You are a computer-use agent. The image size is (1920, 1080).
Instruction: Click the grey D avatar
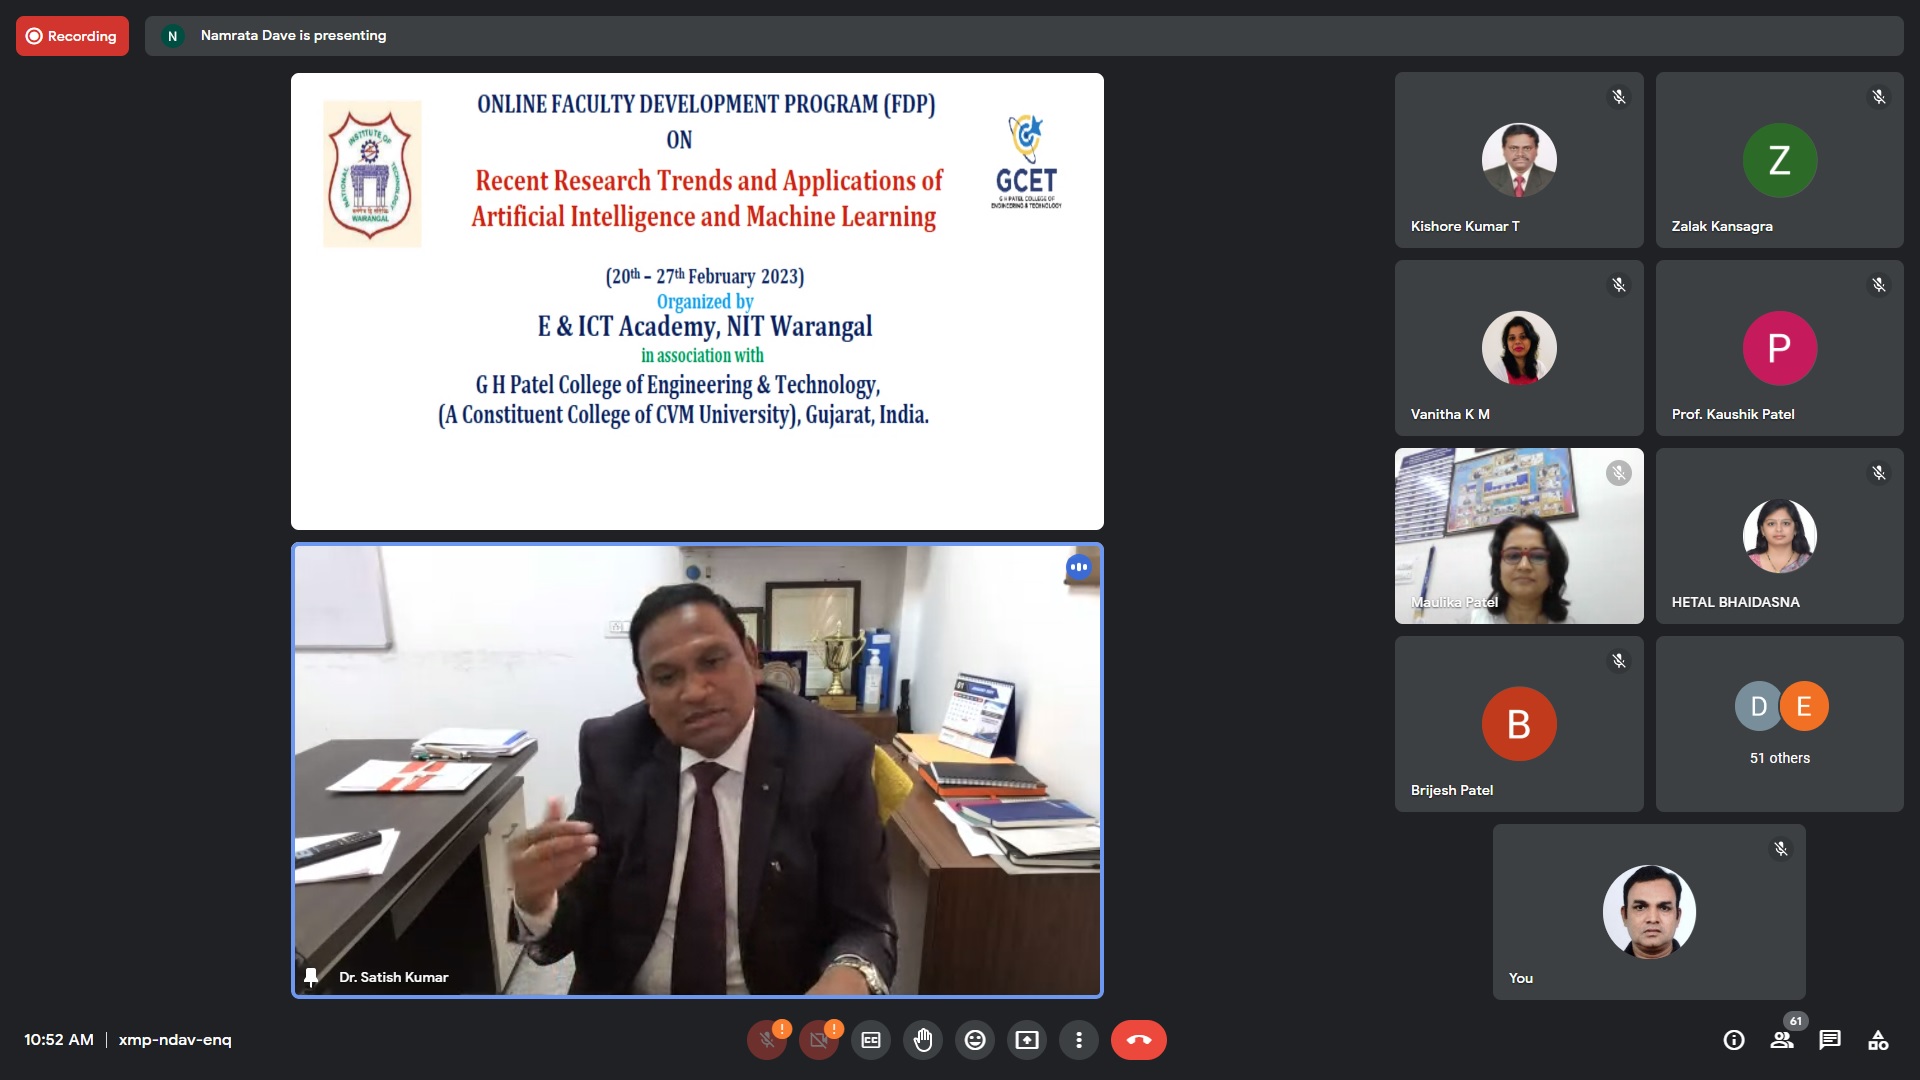[1758, 706]
